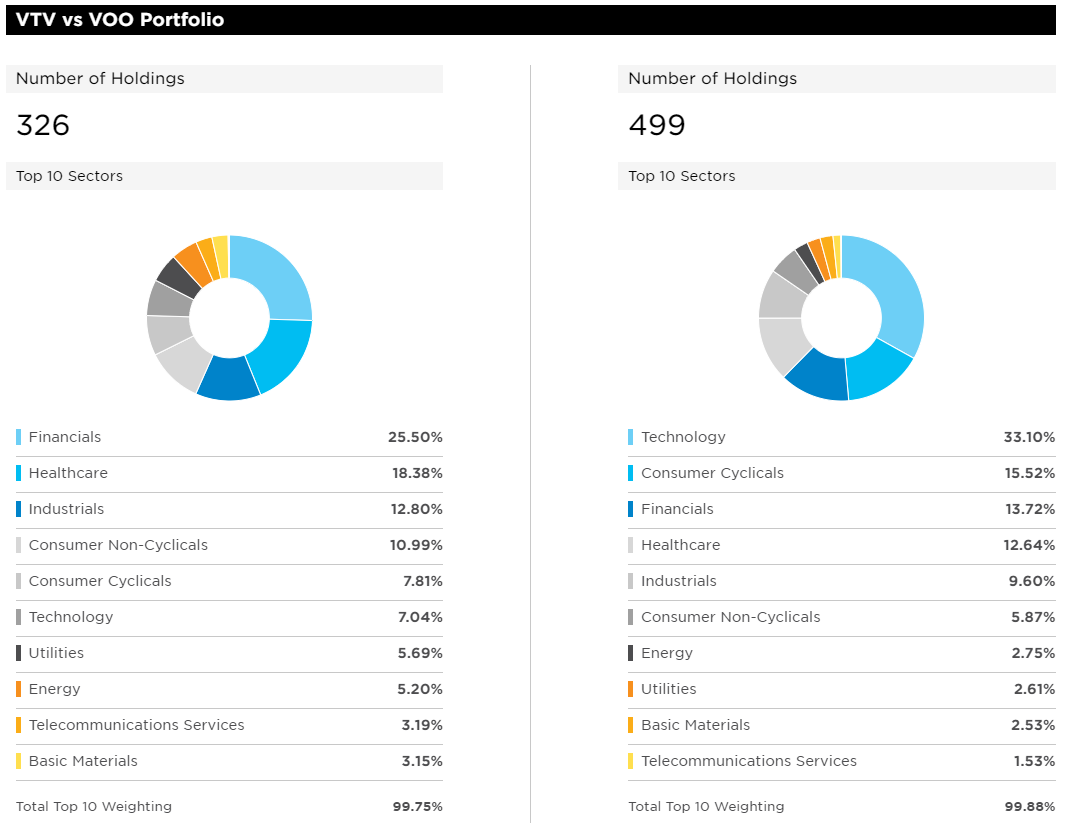Screen dimensions: 1073x823
Task: Click the 5.20% Energy value
Action: tap(420, 689)
